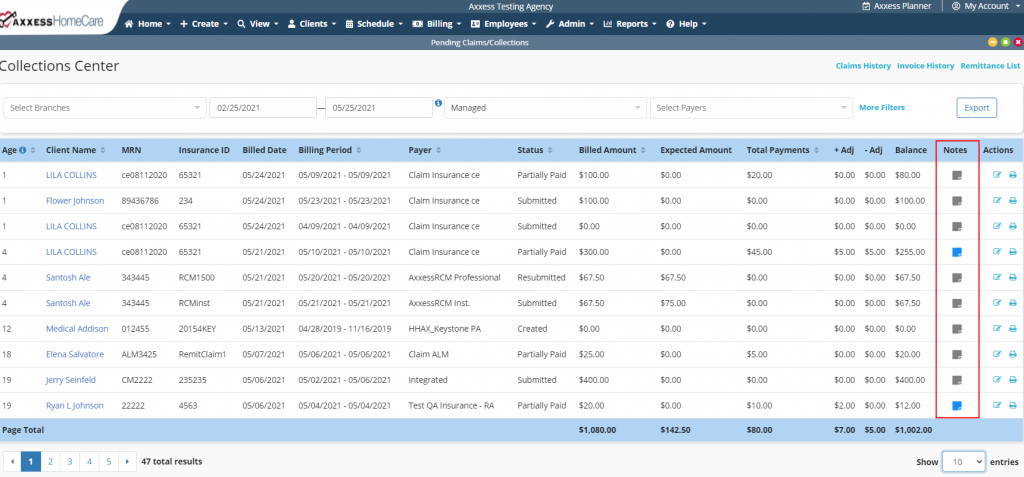Click the start date field 02/25/2021

tap(263, 108)
